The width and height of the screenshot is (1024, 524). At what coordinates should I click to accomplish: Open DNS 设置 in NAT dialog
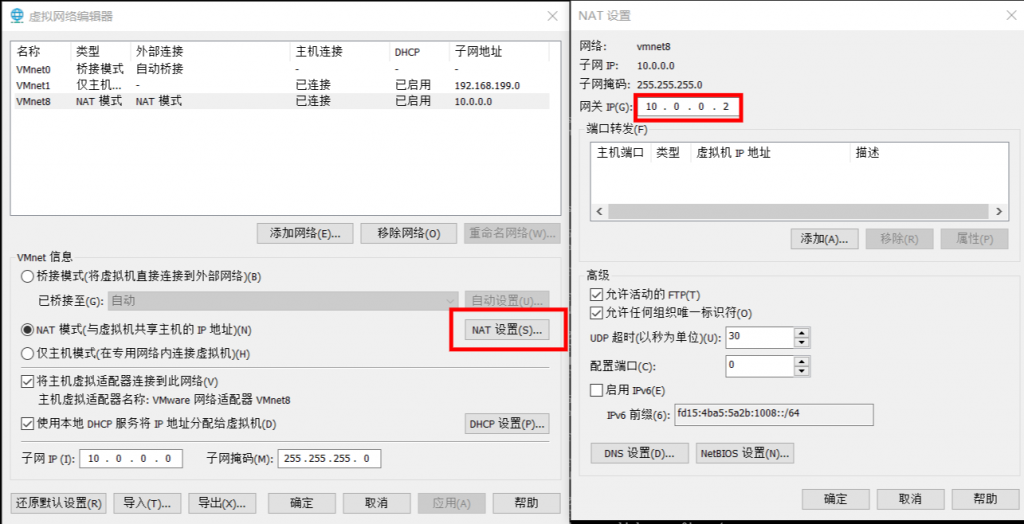pyautogui.click(x=638, y=453)
